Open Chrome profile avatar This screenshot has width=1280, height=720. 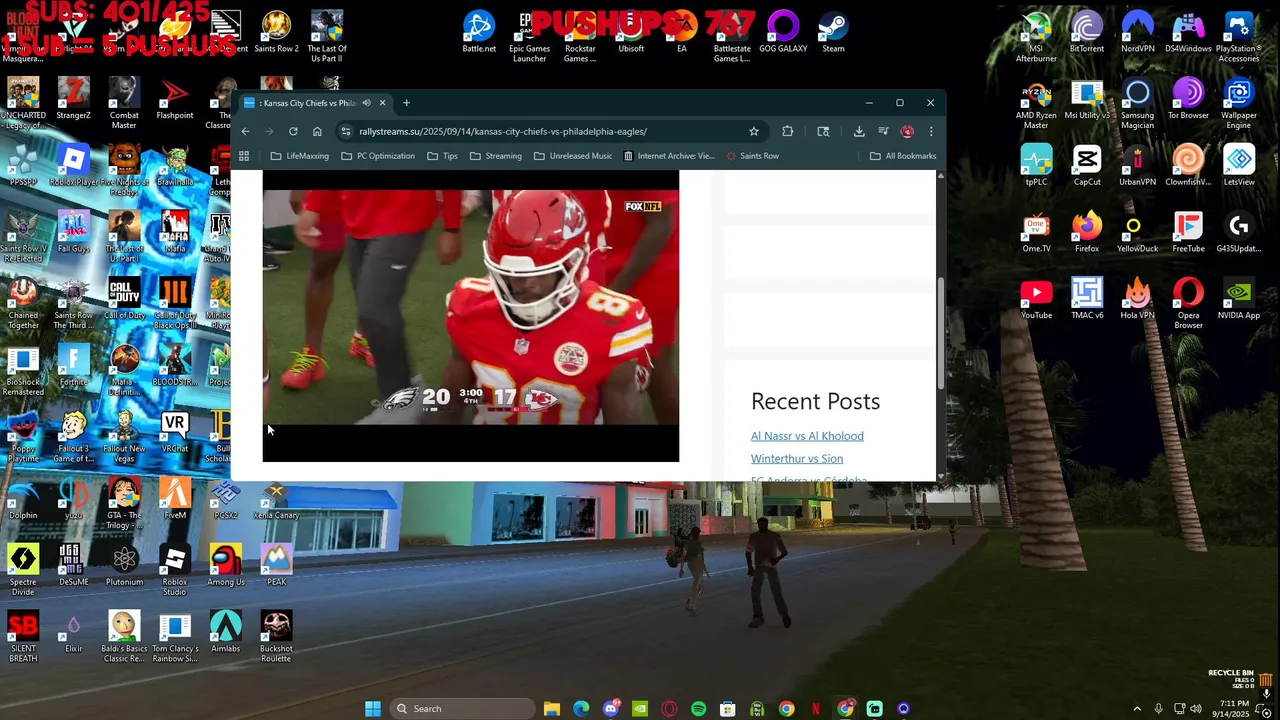pos(907,131)
